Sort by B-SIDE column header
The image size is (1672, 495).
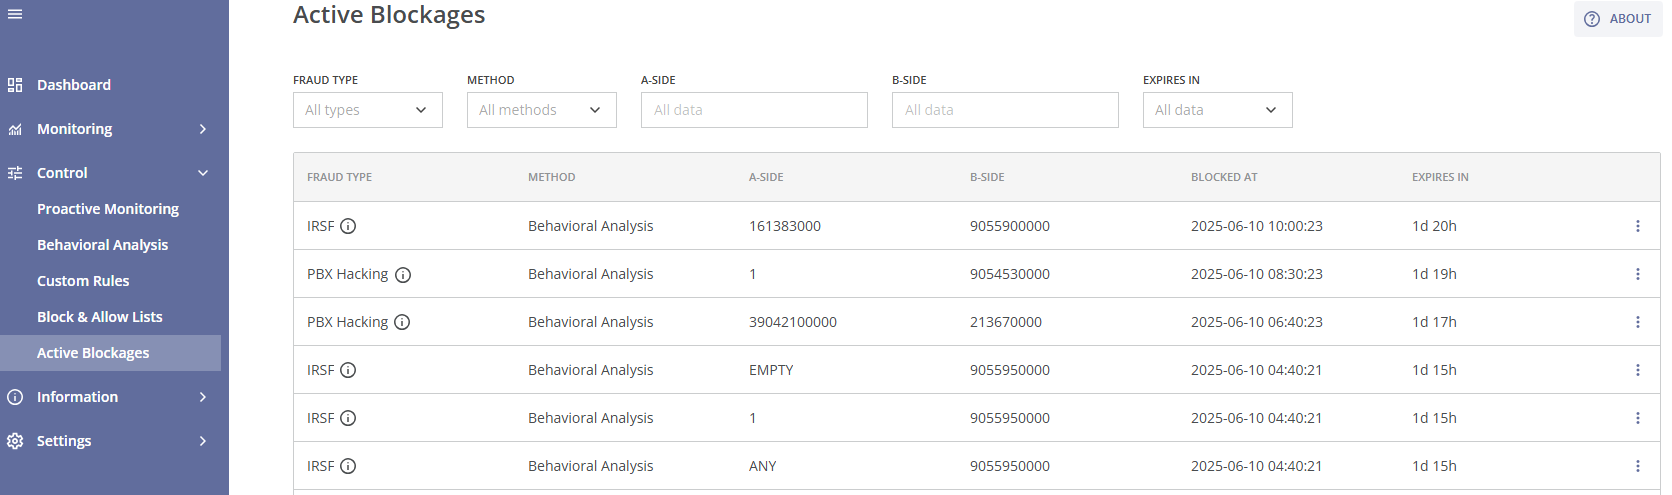click(987, 177)
